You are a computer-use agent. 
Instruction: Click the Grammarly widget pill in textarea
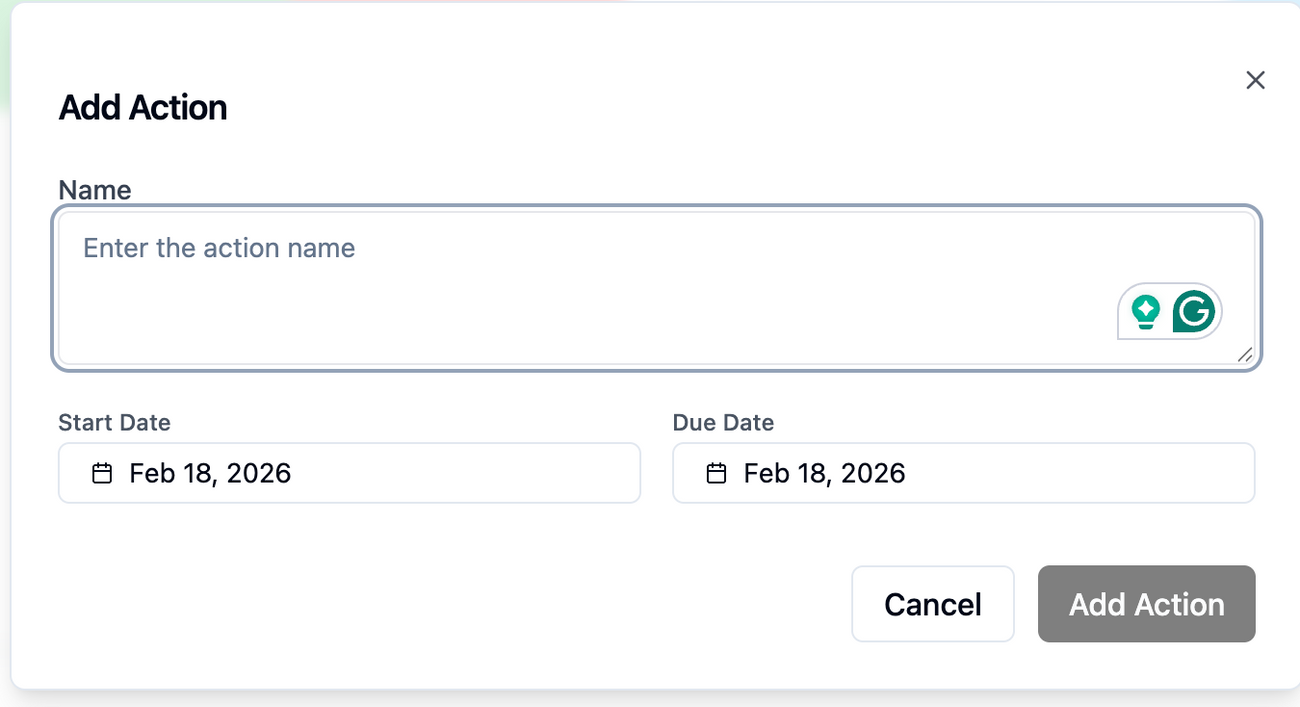click(x=1170, y=312)
